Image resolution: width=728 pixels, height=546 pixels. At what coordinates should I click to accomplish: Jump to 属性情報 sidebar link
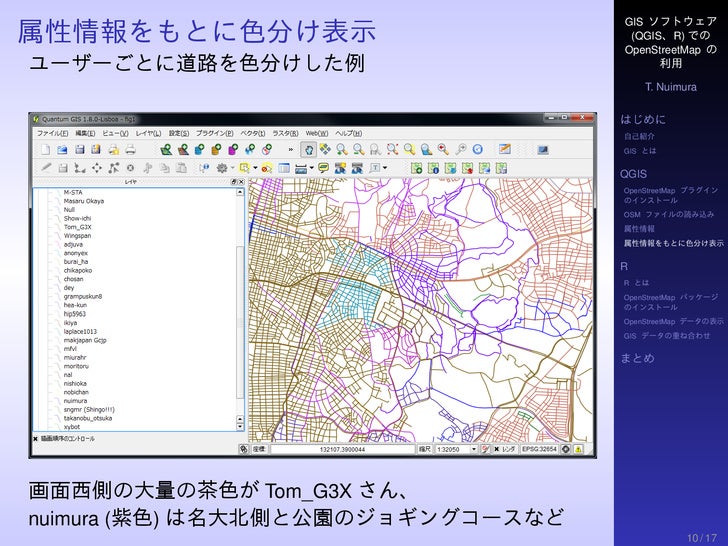(x=639, y=229)
